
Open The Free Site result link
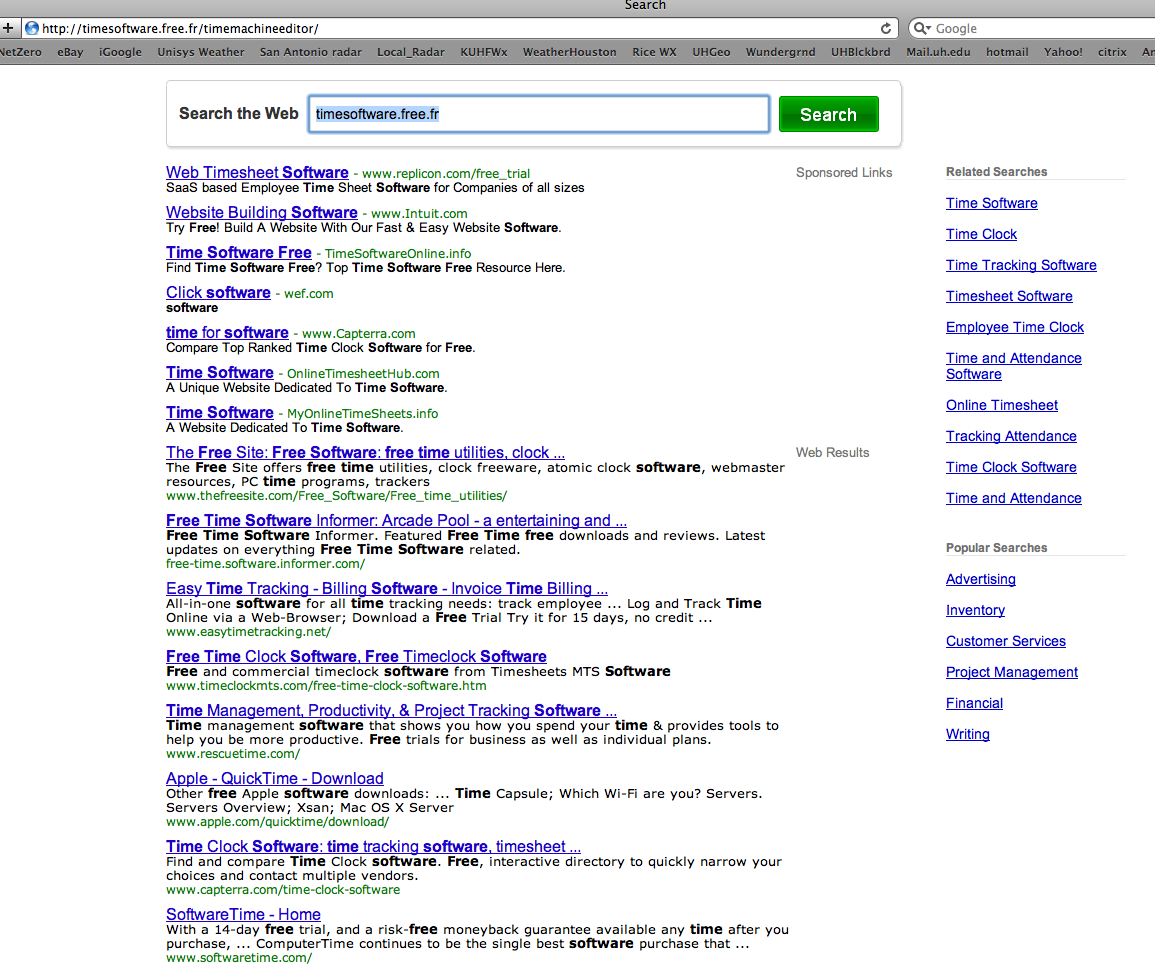(365, 452)
